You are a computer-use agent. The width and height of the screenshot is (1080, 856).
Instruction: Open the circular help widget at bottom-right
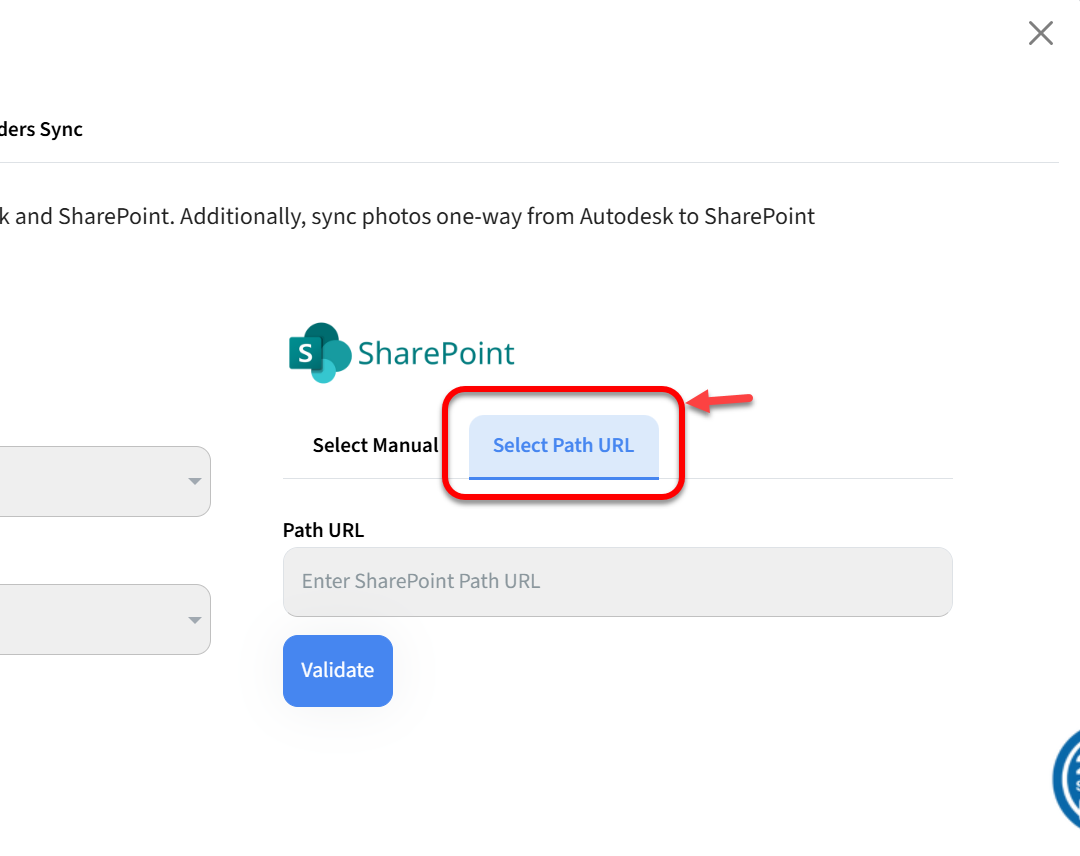pos(1066,780)
